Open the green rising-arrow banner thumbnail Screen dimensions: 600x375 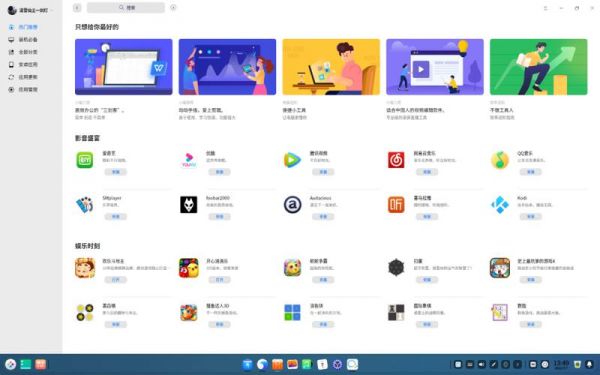click(538, 67)
